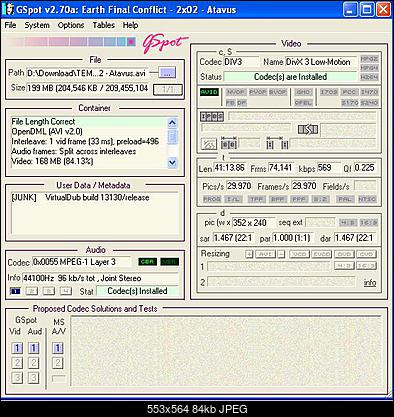Click the "Codec(s) are Installed" video status
The width and height of the screenshot is (394, 417).
(x=290, y=77)
